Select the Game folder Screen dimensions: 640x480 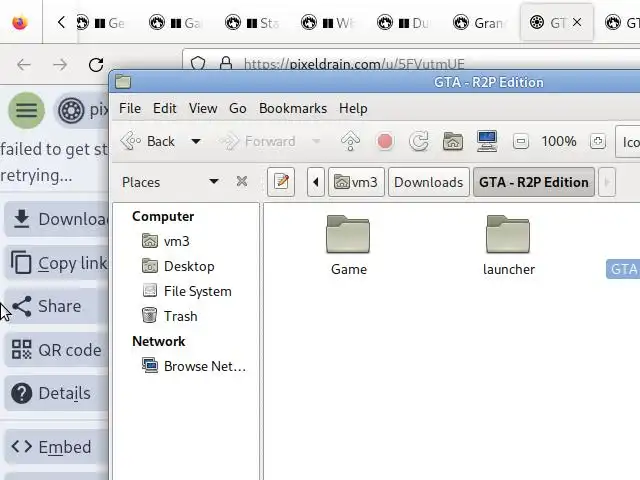[x=348, y=246]
